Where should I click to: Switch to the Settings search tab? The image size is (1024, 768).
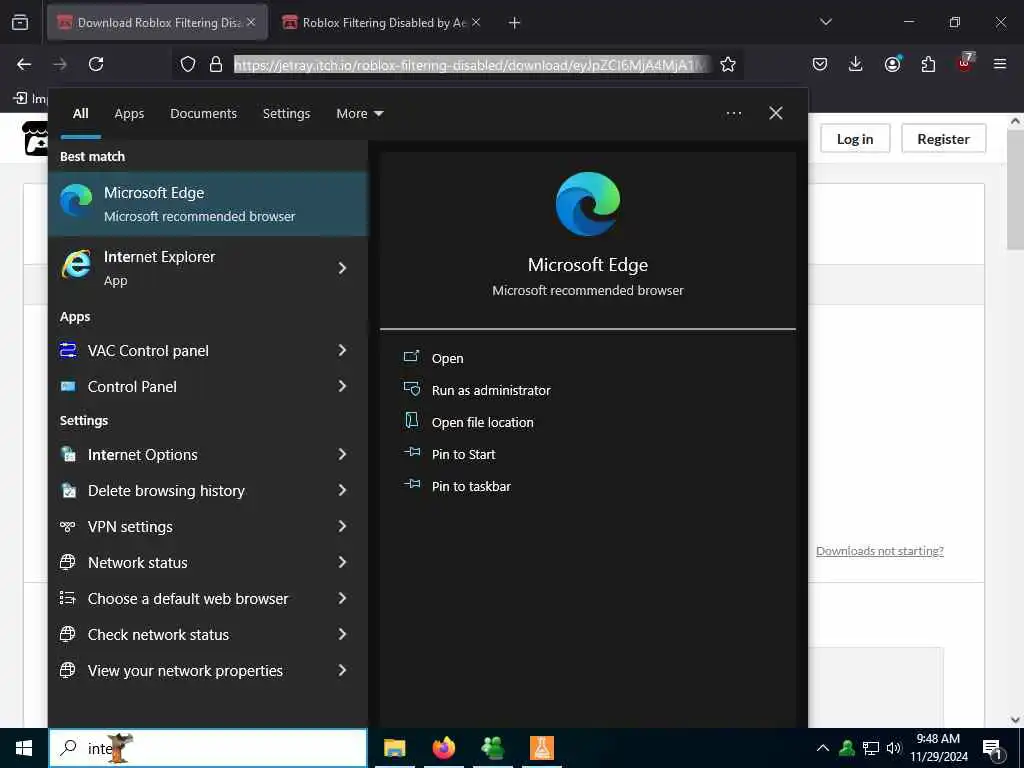click(x=286, y=114)
